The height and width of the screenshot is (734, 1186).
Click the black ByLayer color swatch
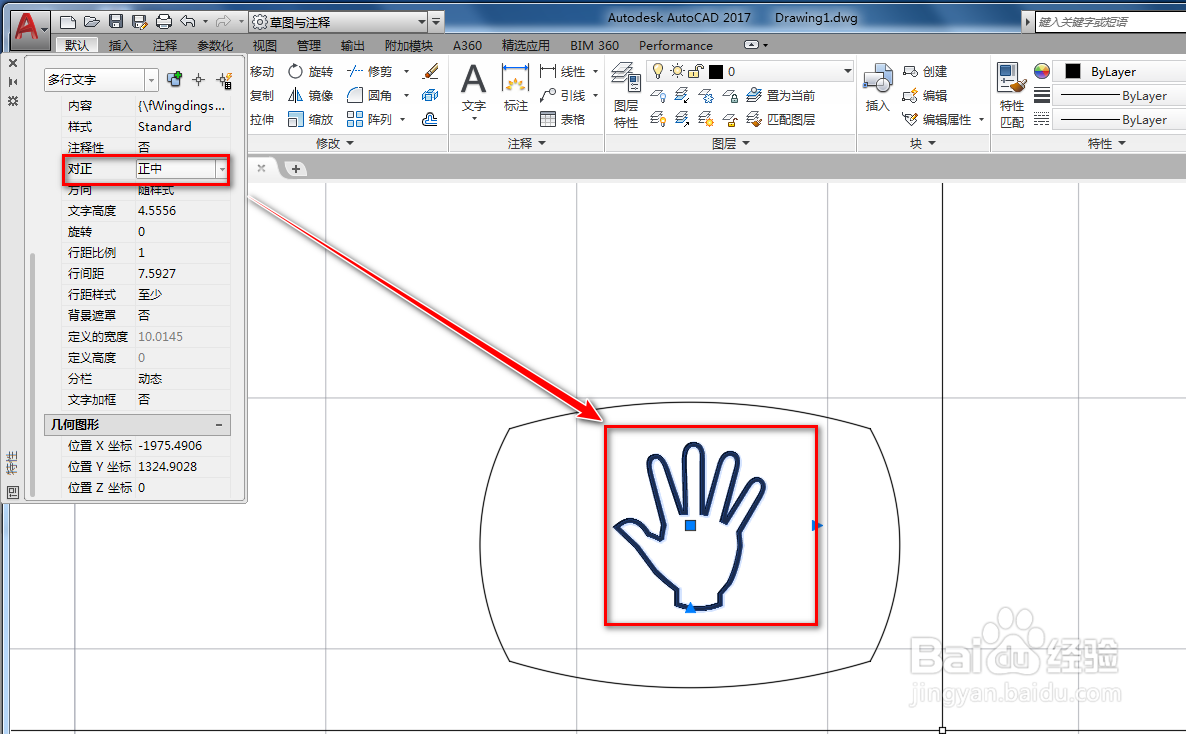pos(1072,71)
